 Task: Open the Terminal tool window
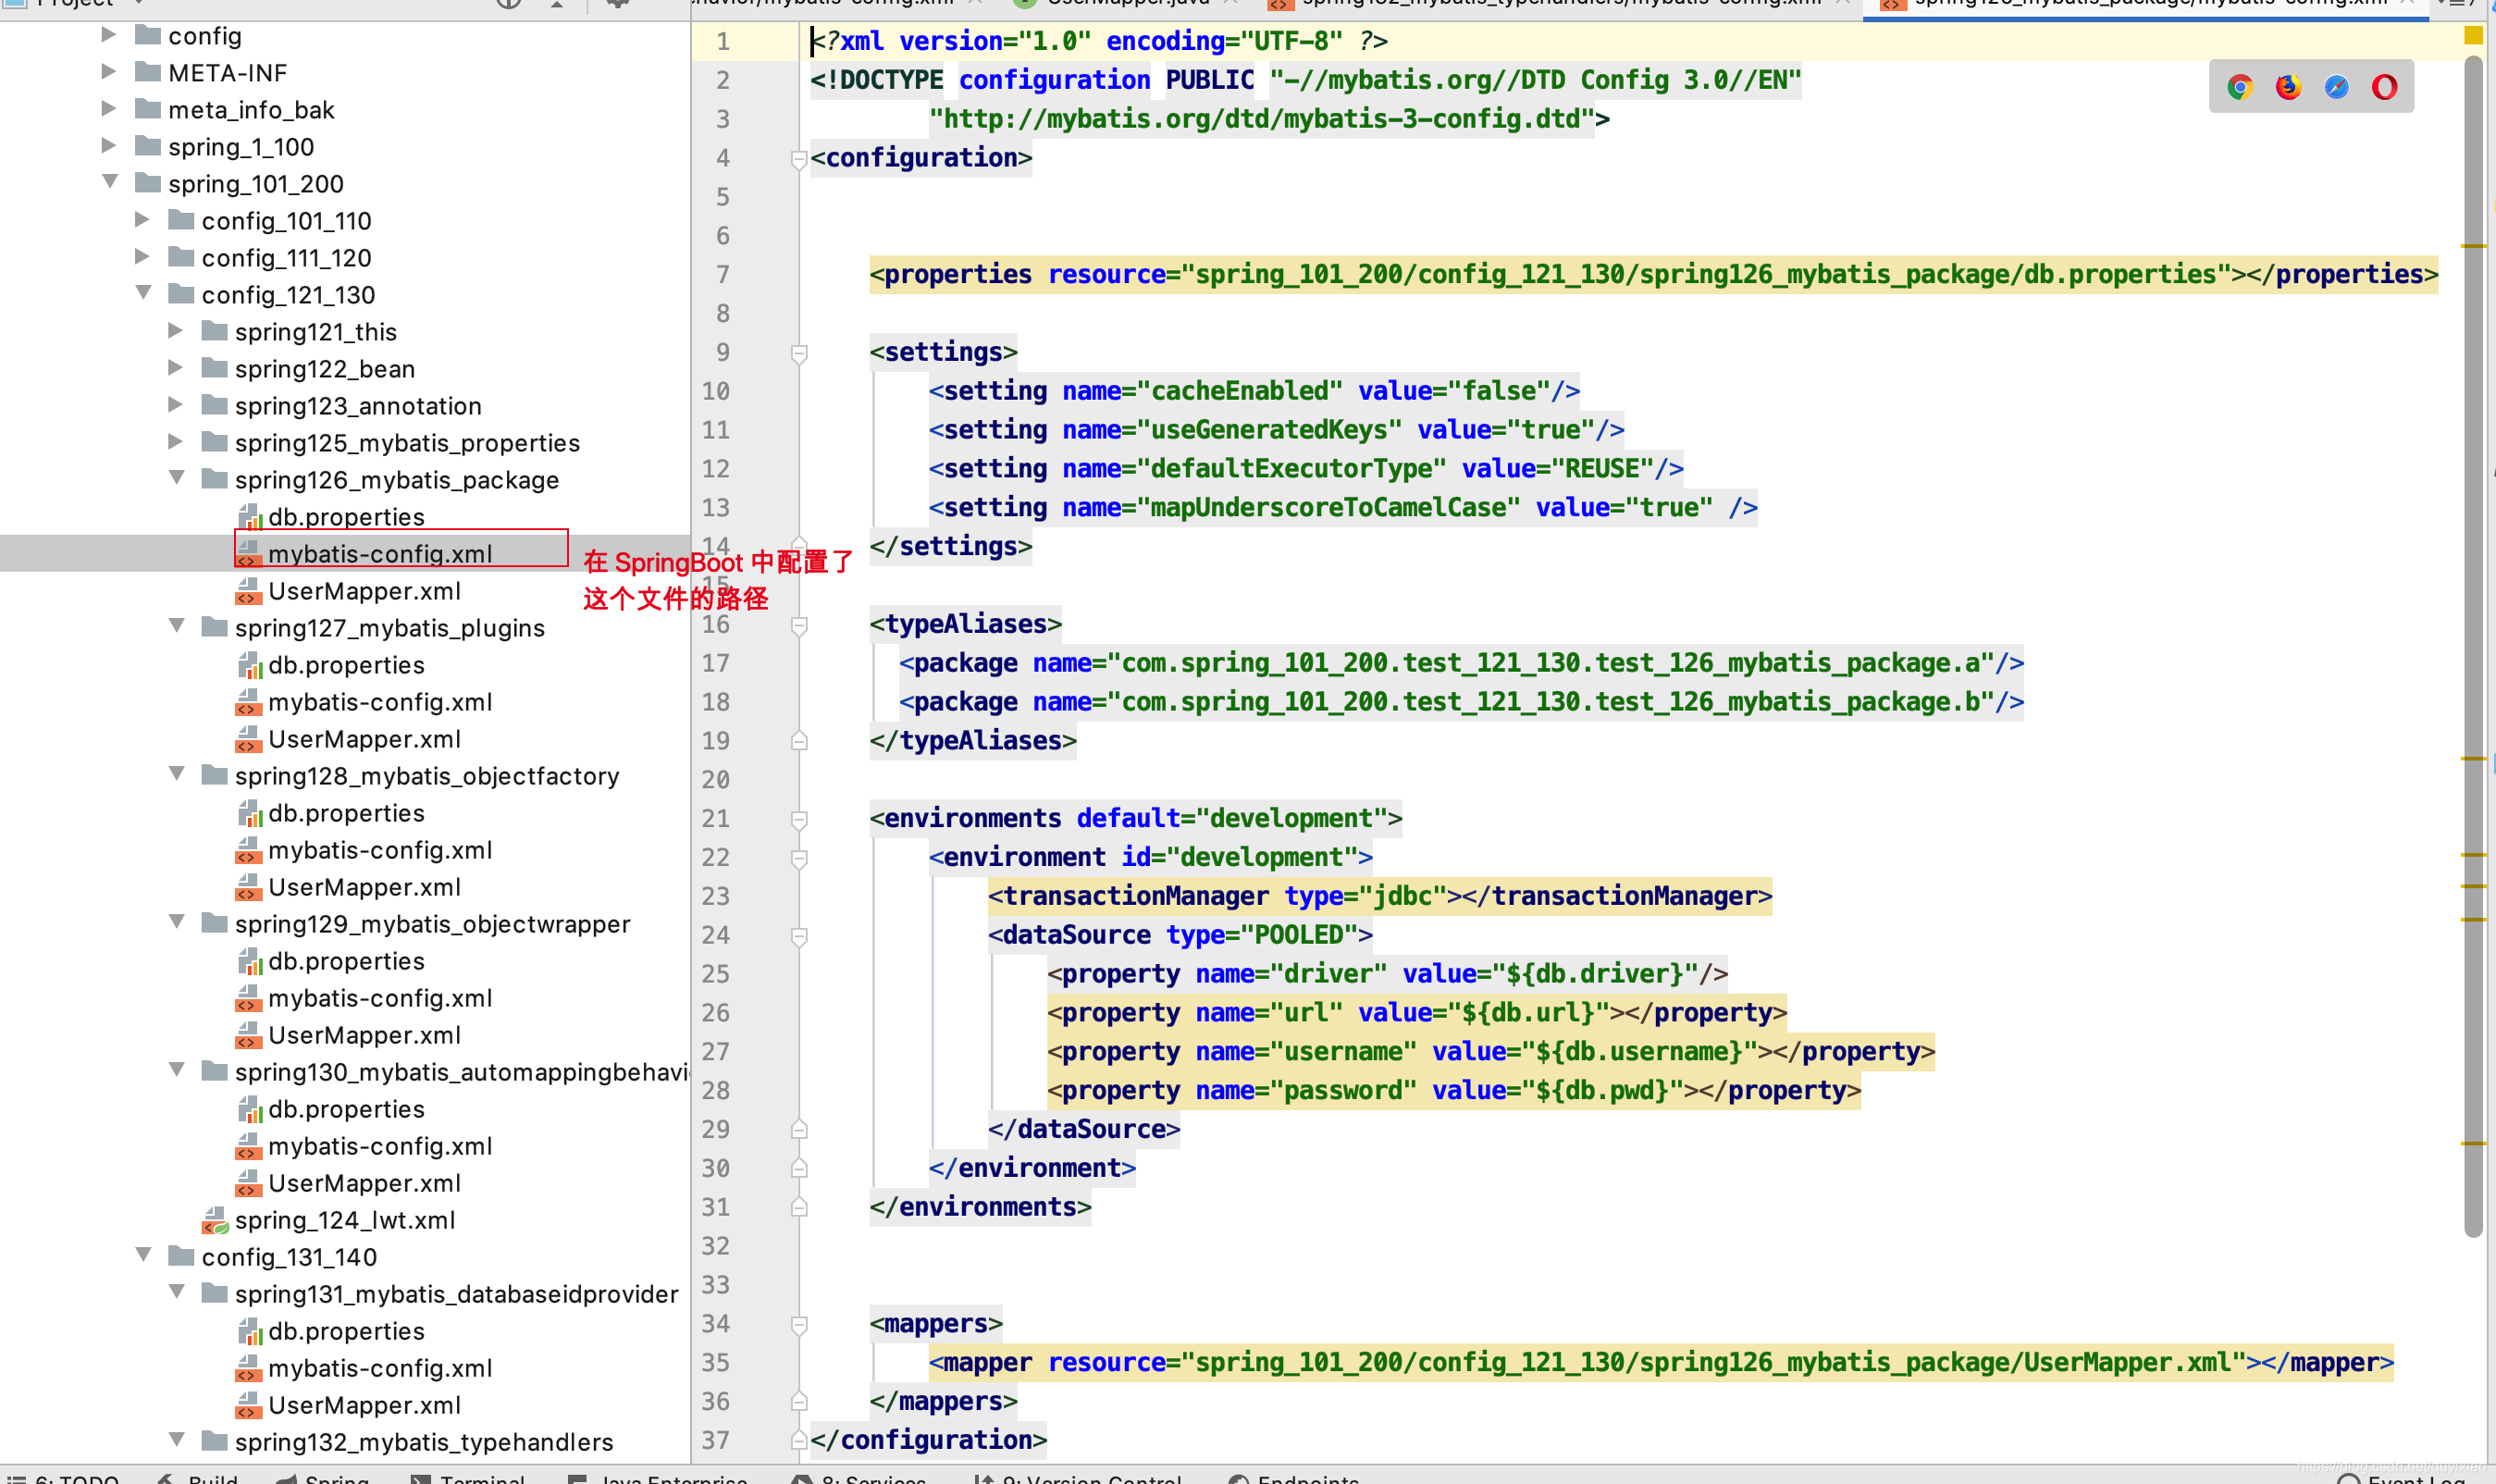coord(468,1478)
